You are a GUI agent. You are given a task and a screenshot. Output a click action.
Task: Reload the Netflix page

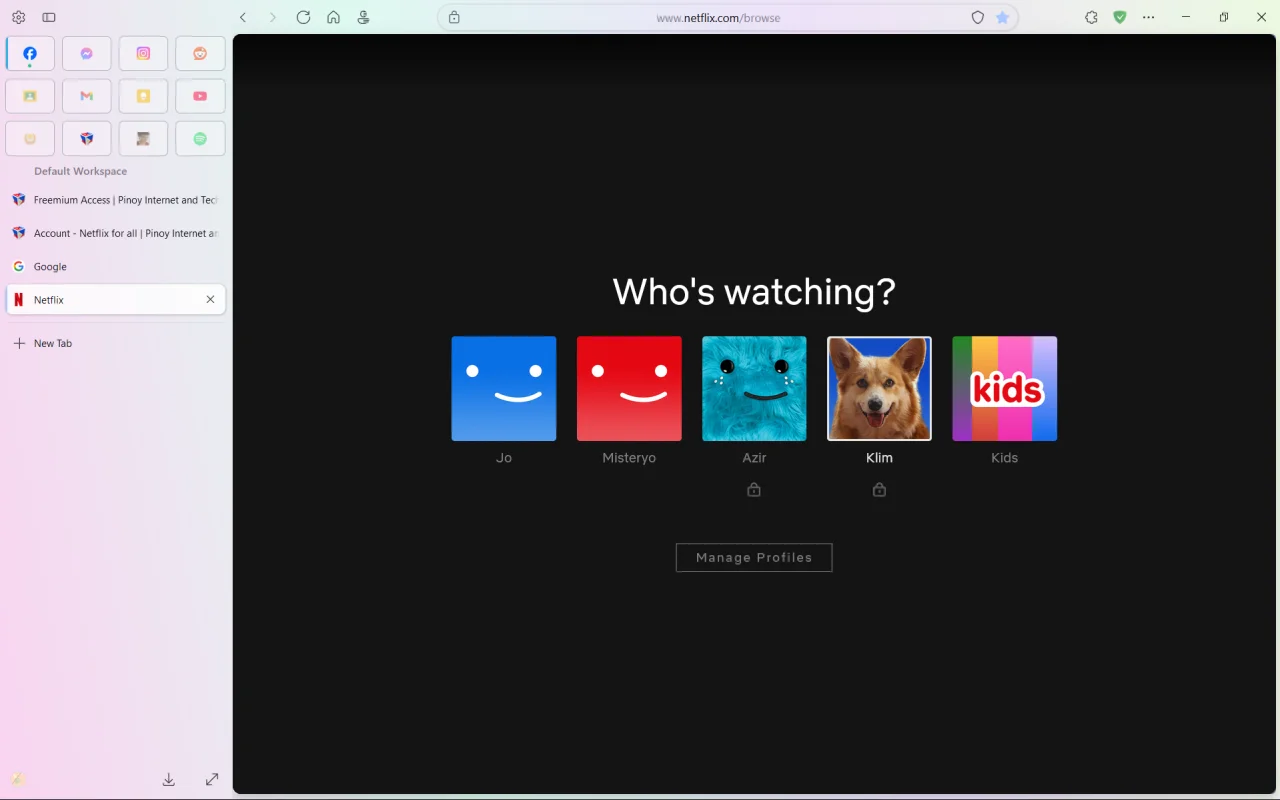(303, 17)
